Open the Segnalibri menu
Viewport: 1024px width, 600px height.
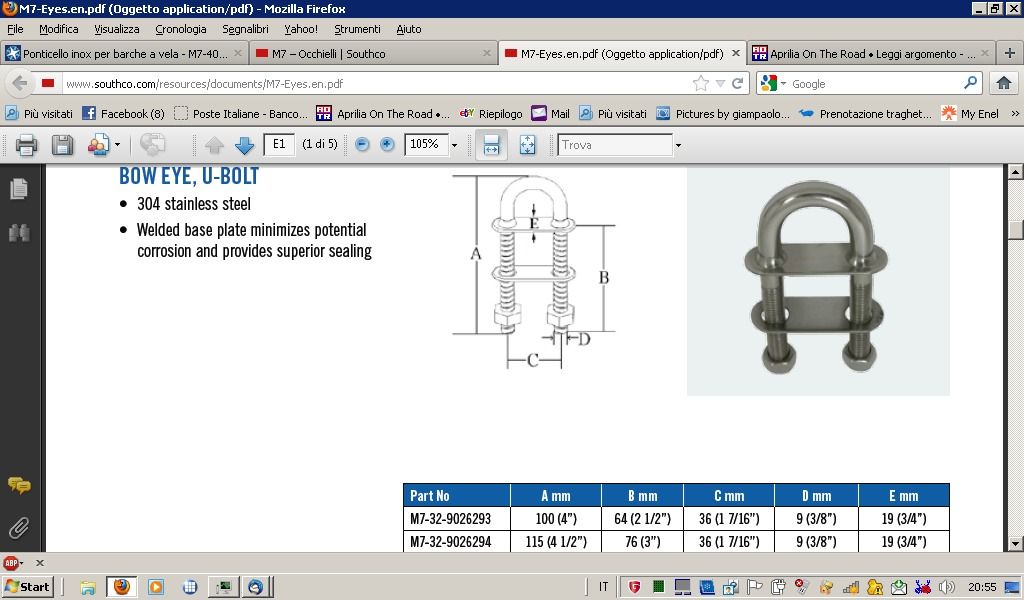[x=245, y=29]
